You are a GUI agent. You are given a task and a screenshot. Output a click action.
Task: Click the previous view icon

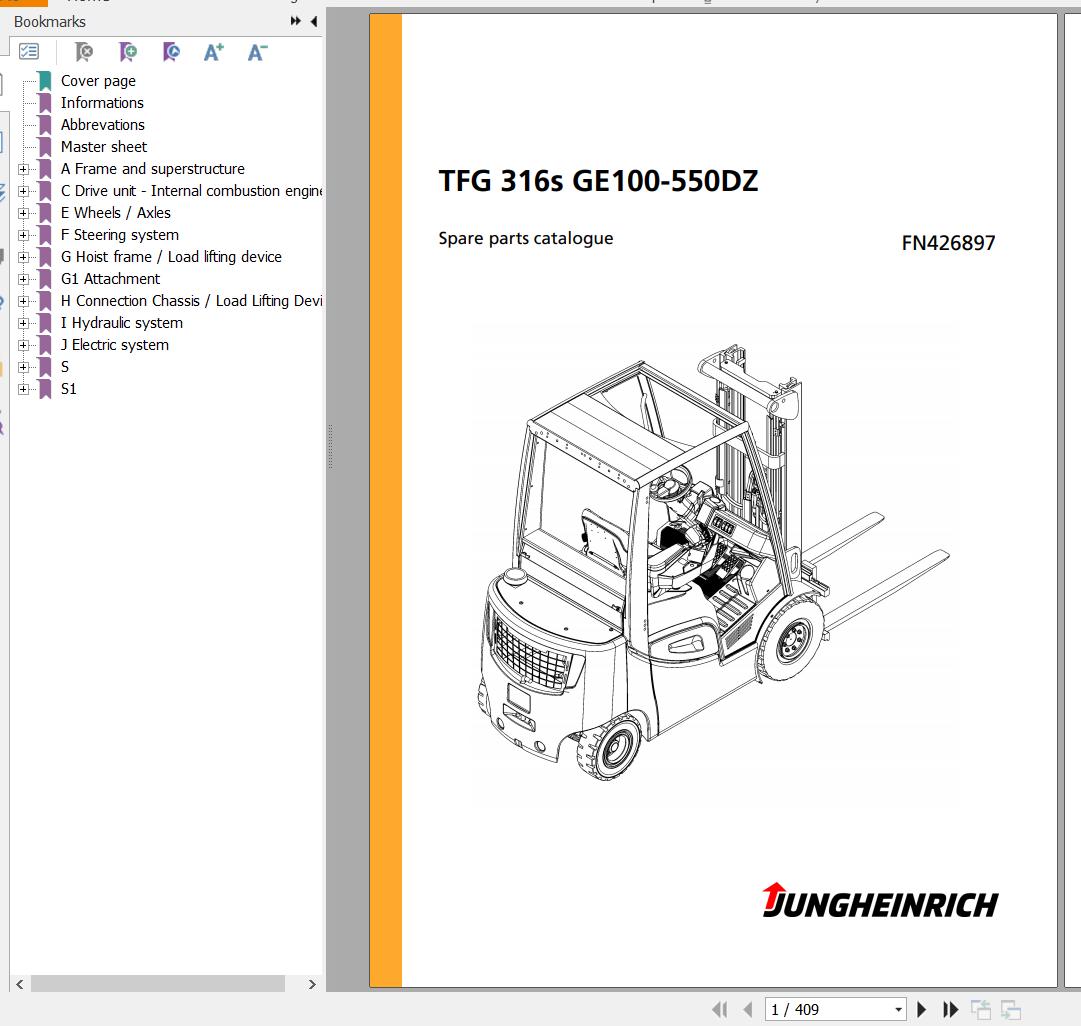coord(980,1009)
